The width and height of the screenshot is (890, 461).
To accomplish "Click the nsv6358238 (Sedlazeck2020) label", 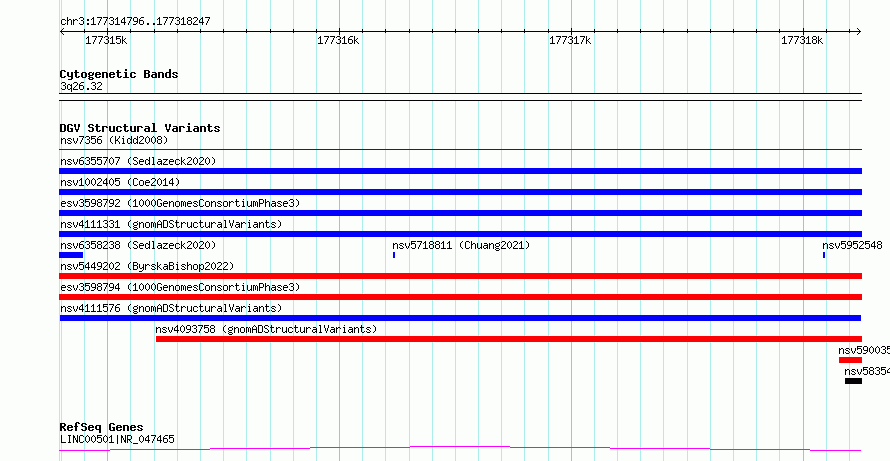I will pyautogui.click(x=138, y=245).
